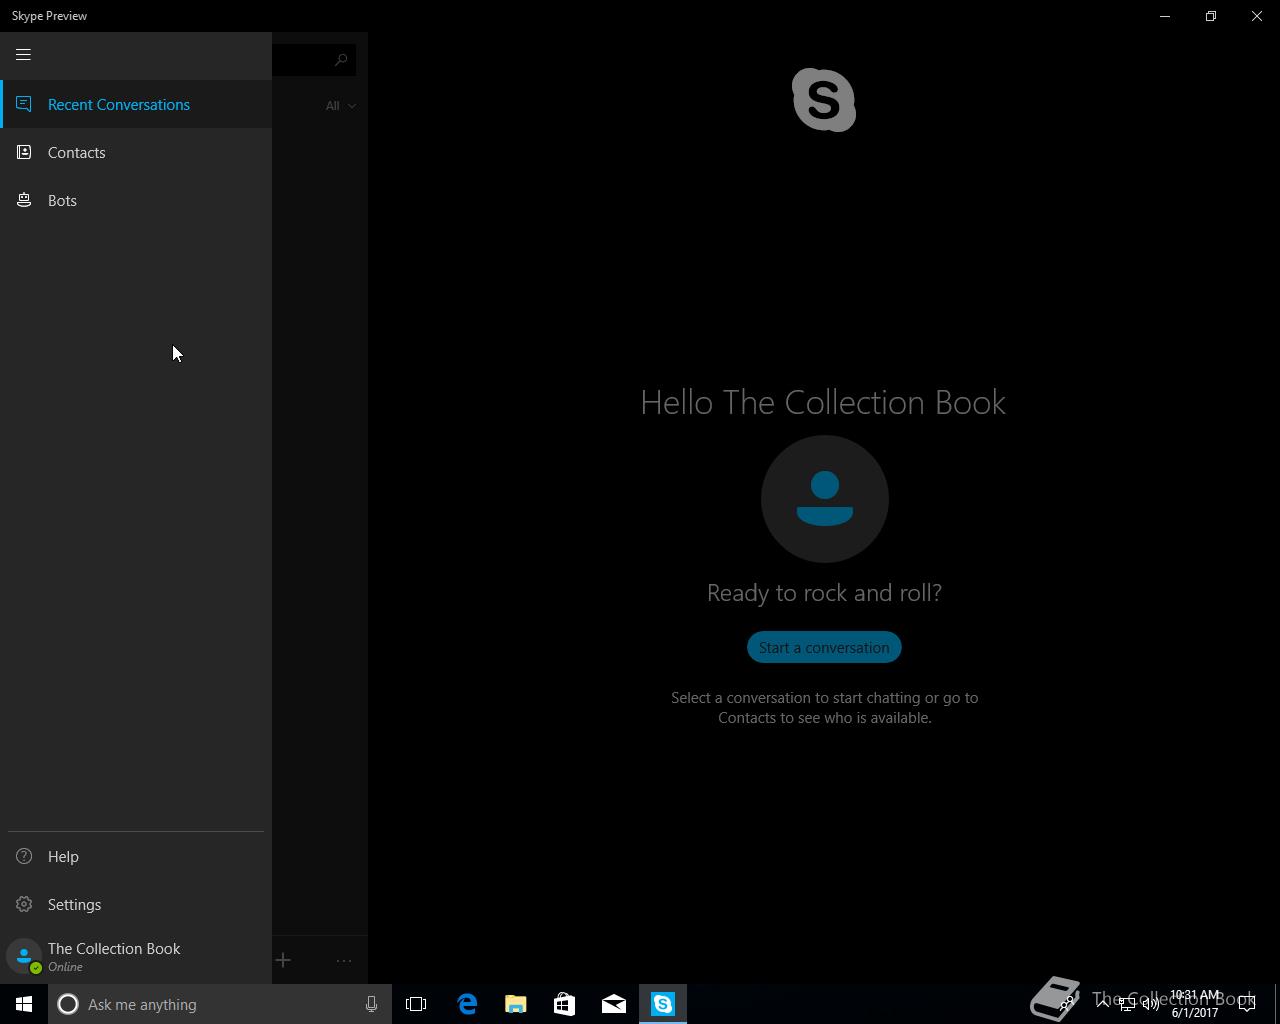Screen dimensions: 1280x1024
Task: Open the Windows Store from the taskbar
Action: [x=564, y=1004]
